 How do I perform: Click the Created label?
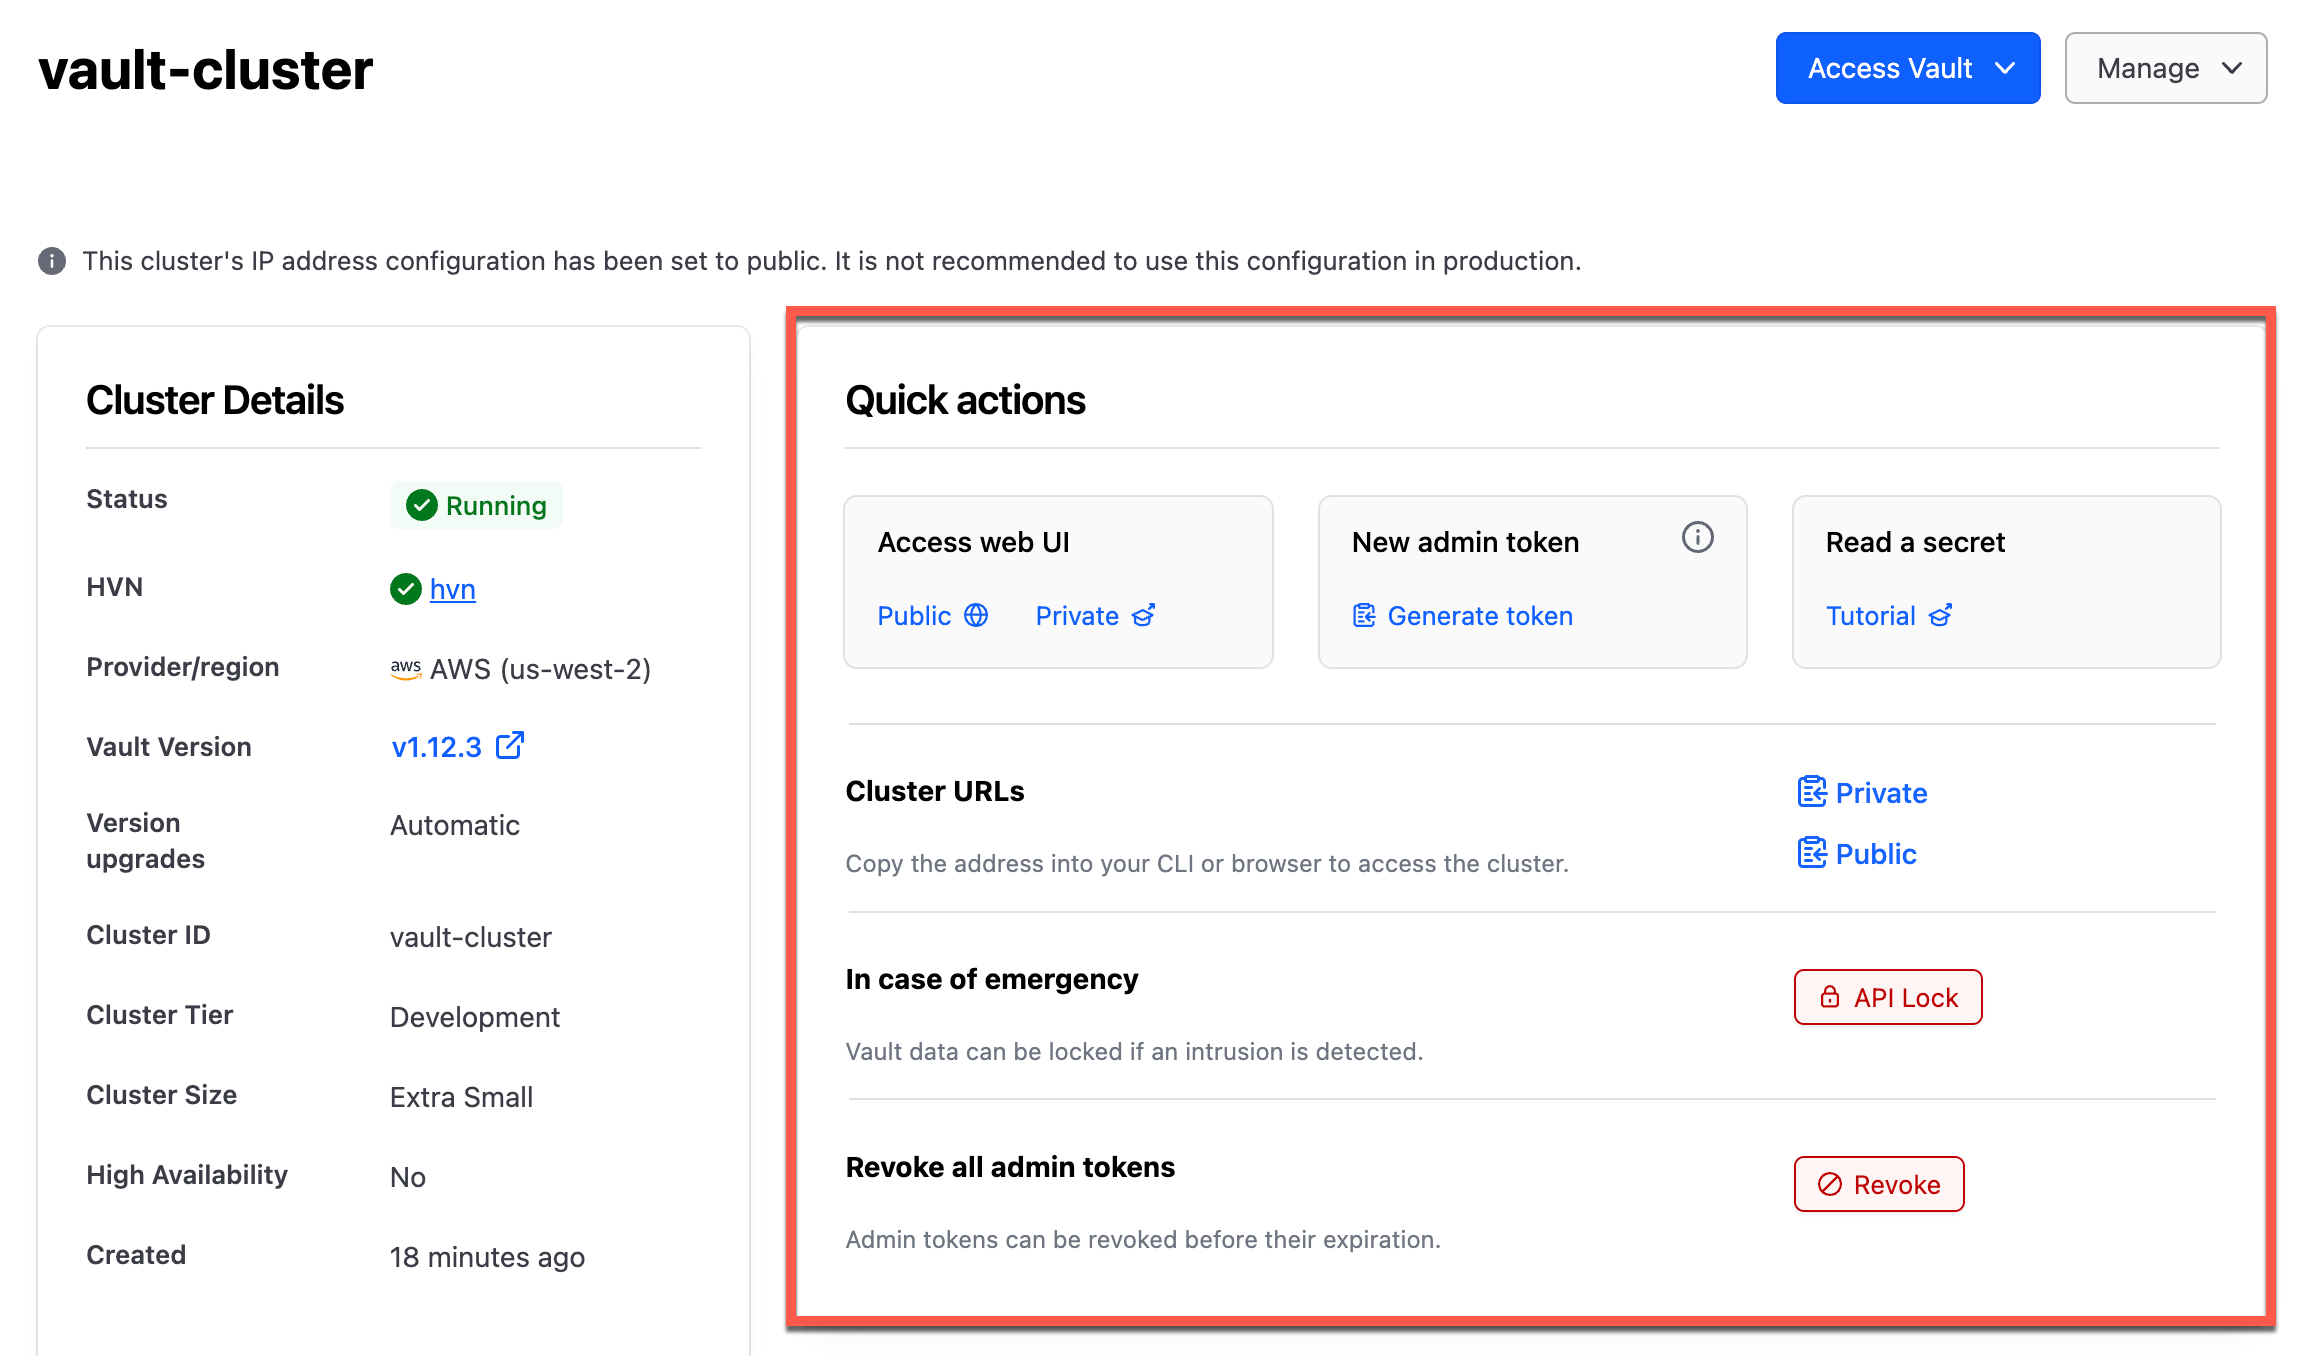[x=136, y=1255]
